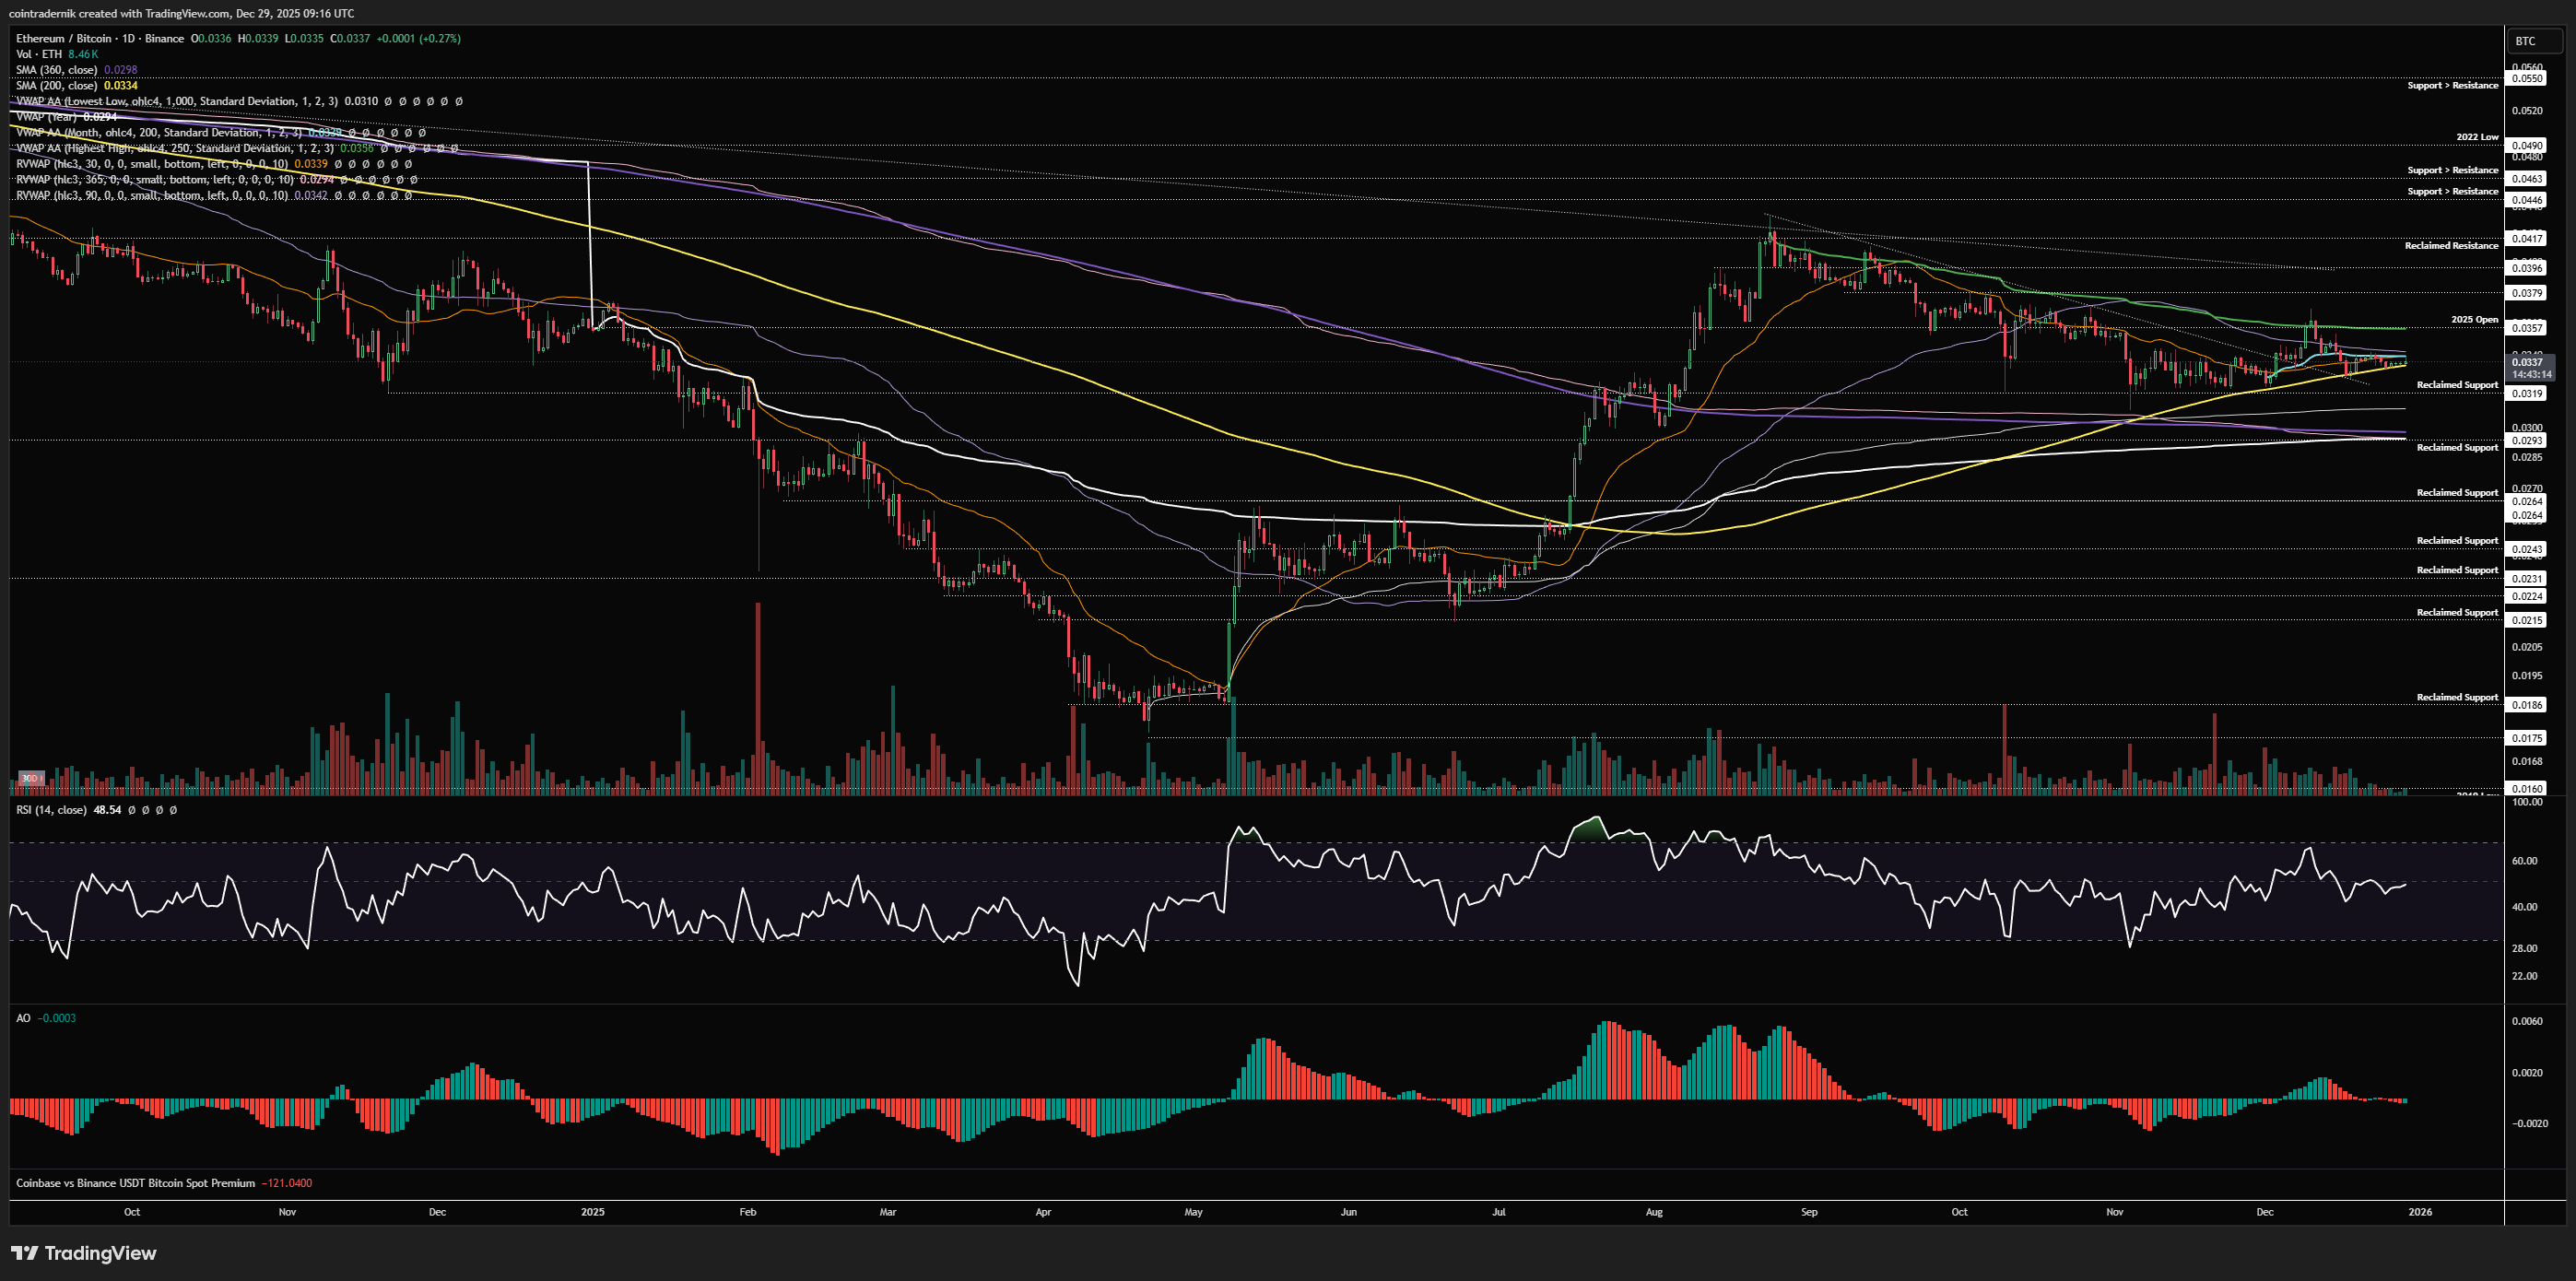Click the 30D badge above the volume bars
The width and height of the screenshot is (2576, 1281).
[x=30, y=778]
